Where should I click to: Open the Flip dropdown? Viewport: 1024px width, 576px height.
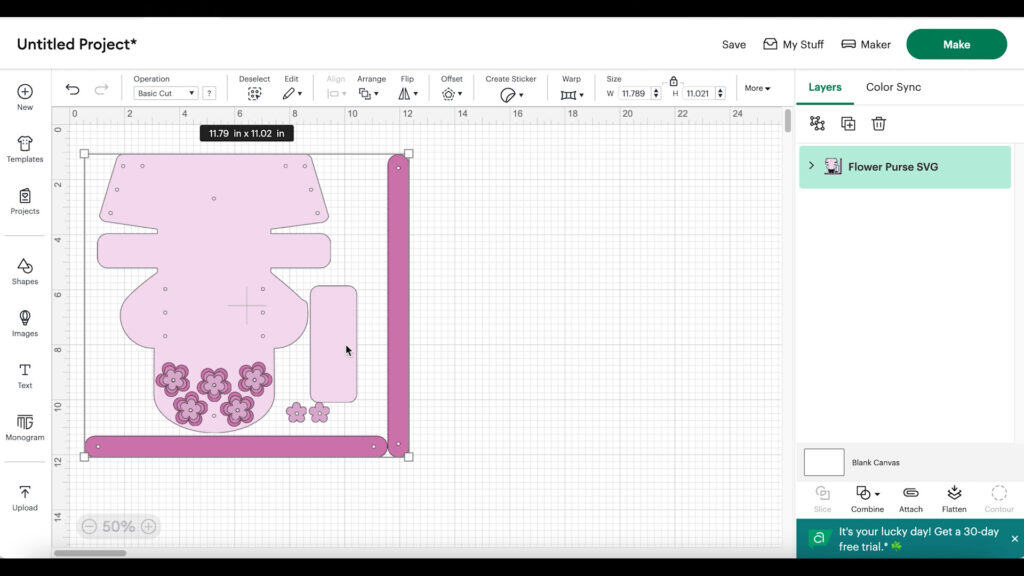coord(408,94)
